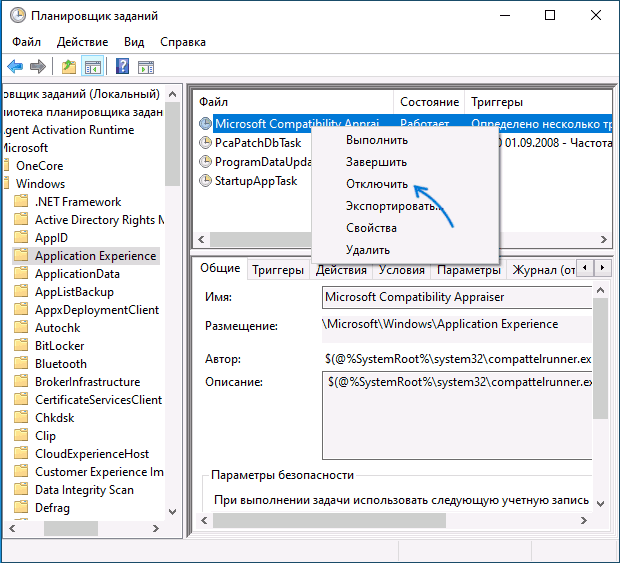This screenshot has height=563, width=620.
Task: Click the folder icon next to Data Integrity Scan
Action: point(21,489)
